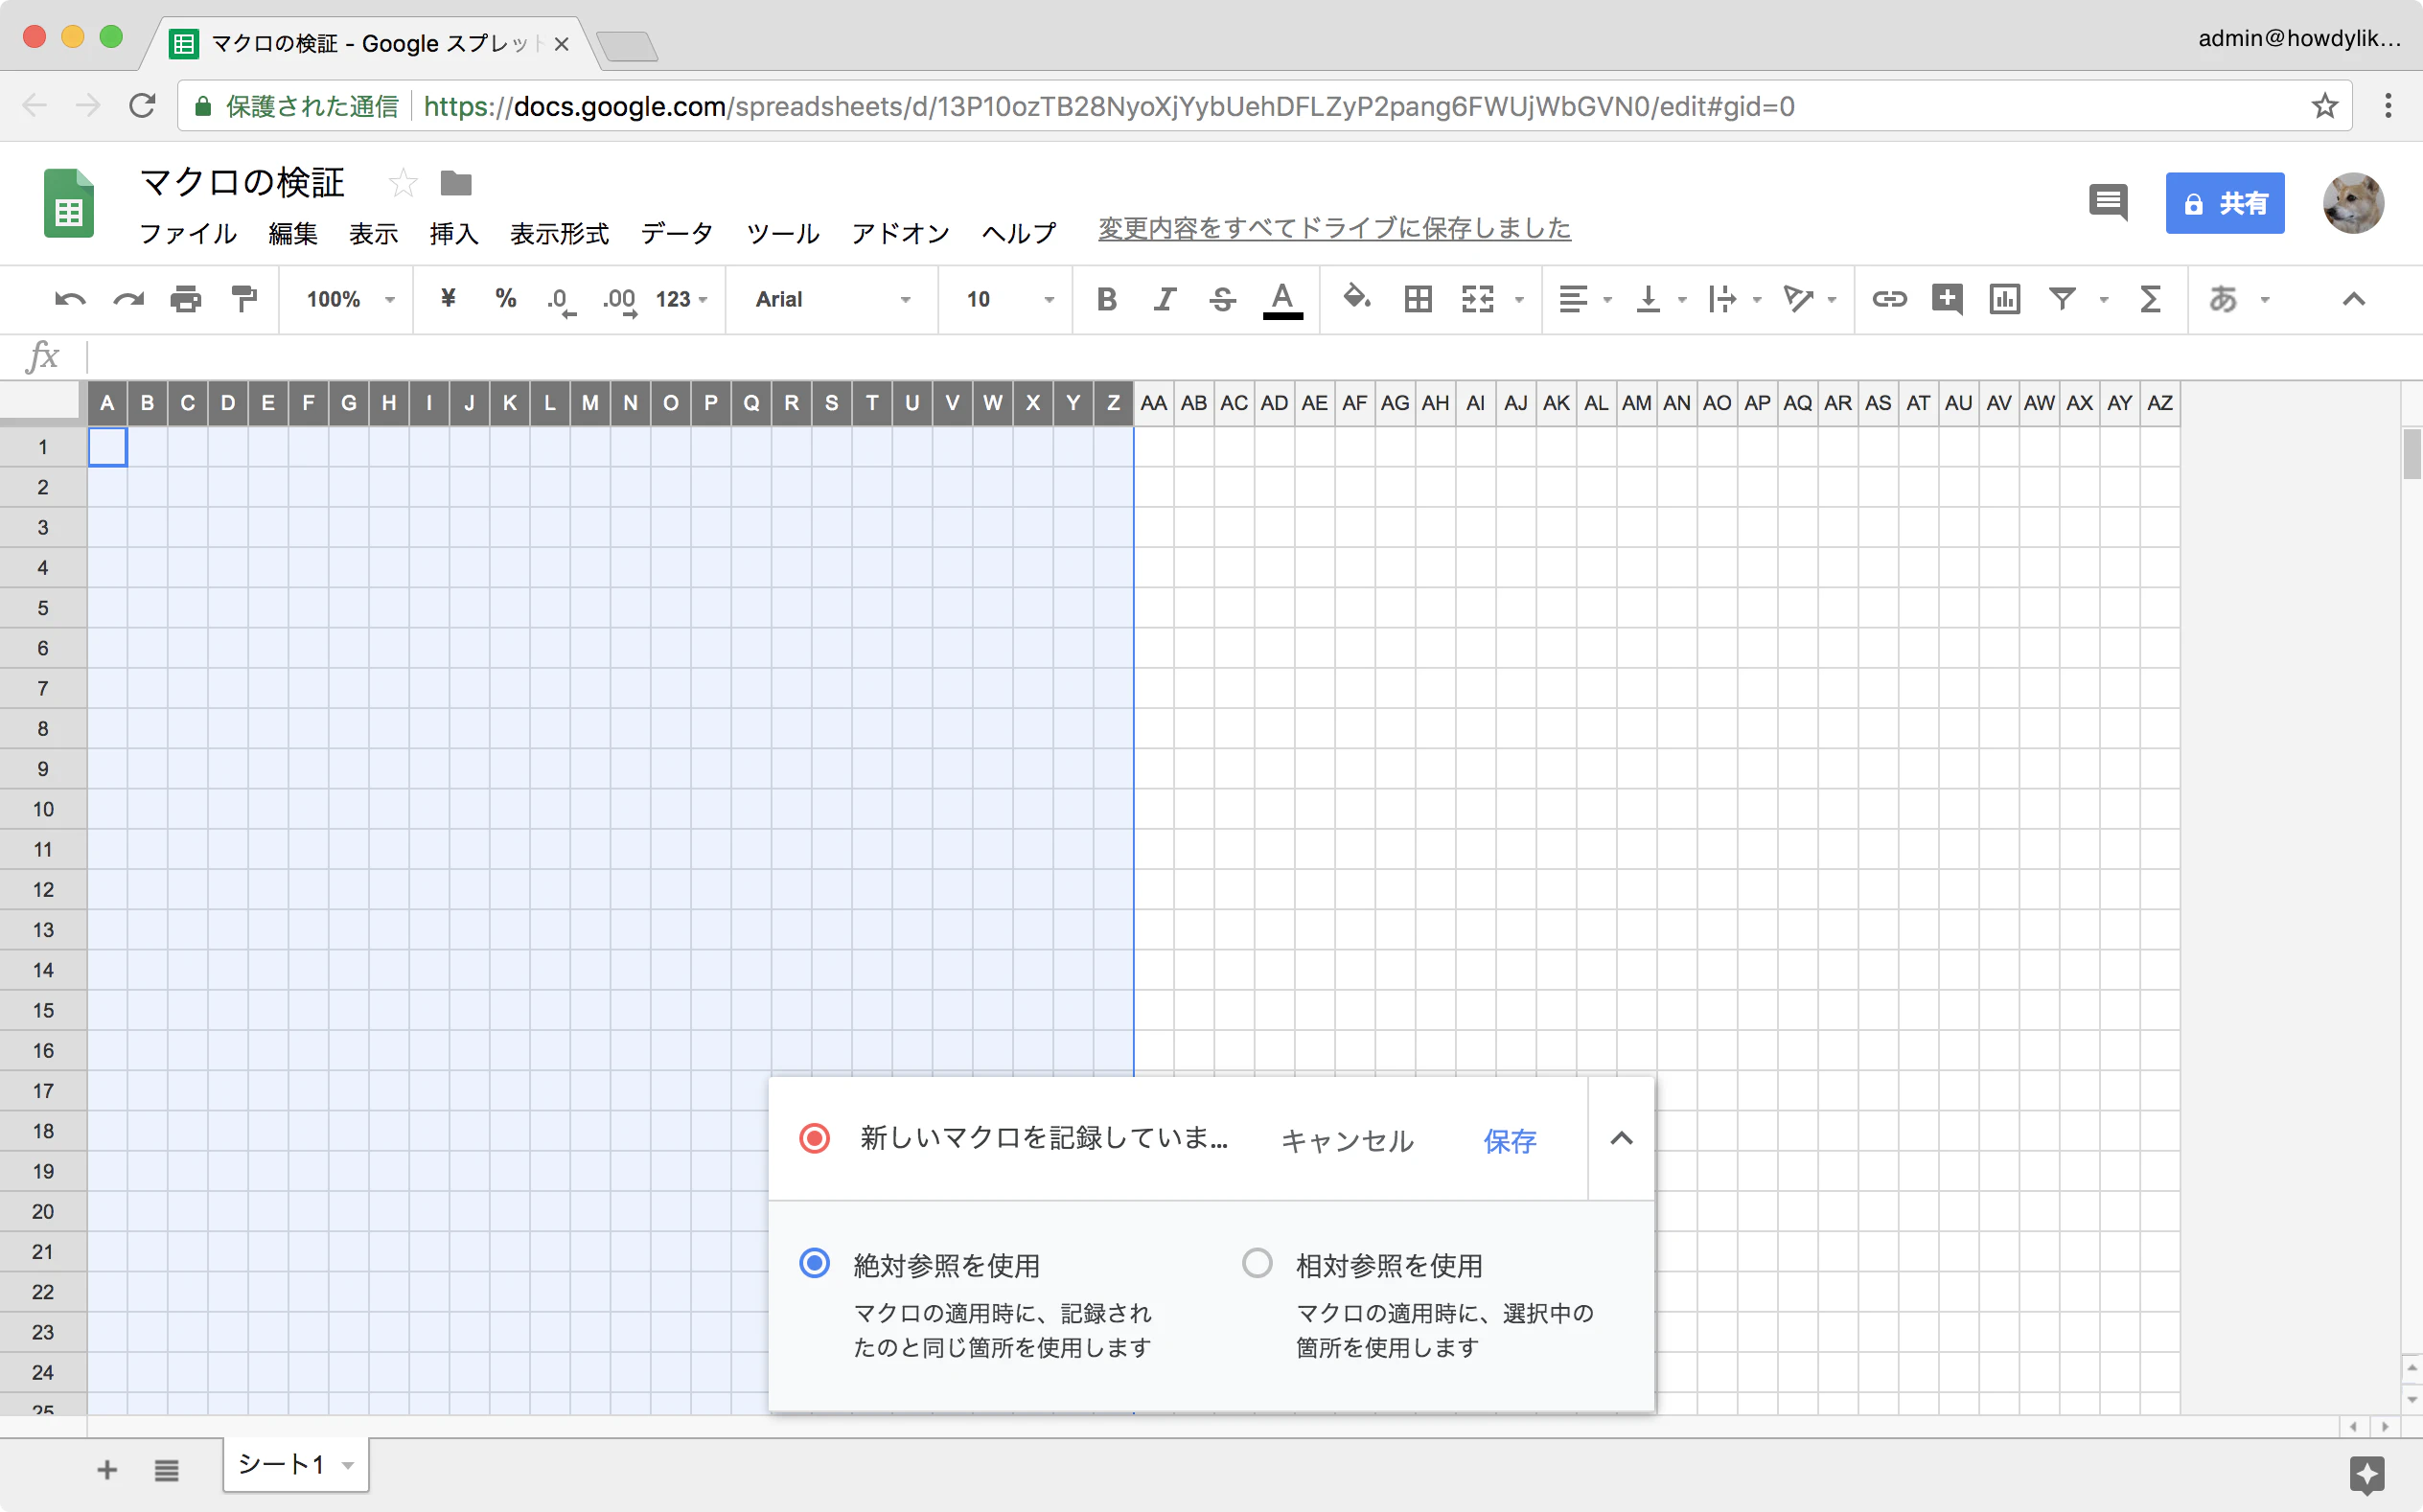Click the undo arrow icon

click(x=69, y=299)
